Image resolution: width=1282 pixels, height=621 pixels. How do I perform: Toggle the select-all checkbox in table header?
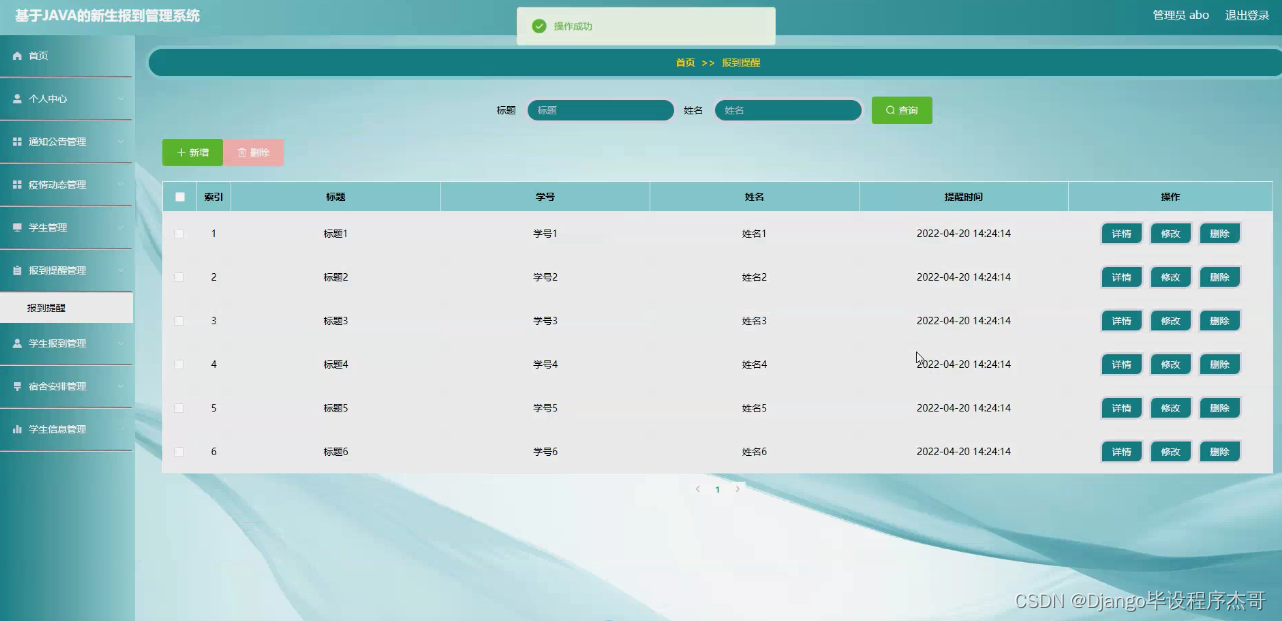[x=180, y=197]
